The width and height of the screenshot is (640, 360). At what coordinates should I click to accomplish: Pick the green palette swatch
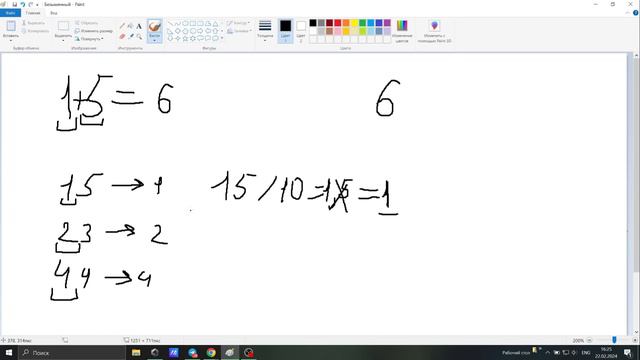click(x=362, y=23)
